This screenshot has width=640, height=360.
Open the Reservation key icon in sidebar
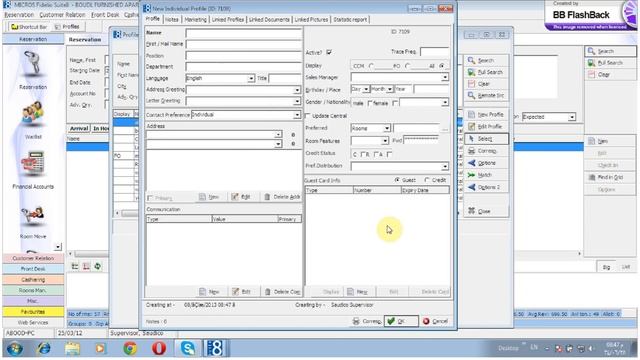(33, 64)
